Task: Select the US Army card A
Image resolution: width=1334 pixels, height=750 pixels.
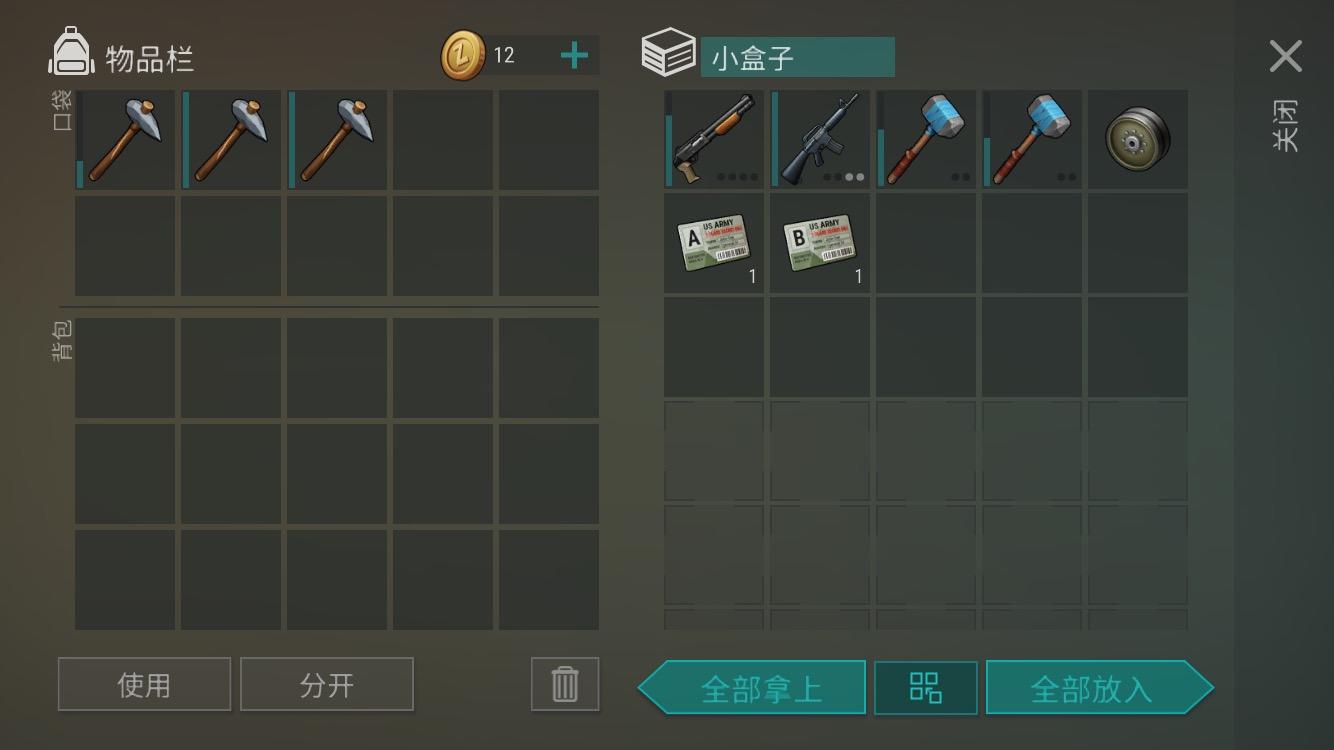Action: click(x=714, y=243)
